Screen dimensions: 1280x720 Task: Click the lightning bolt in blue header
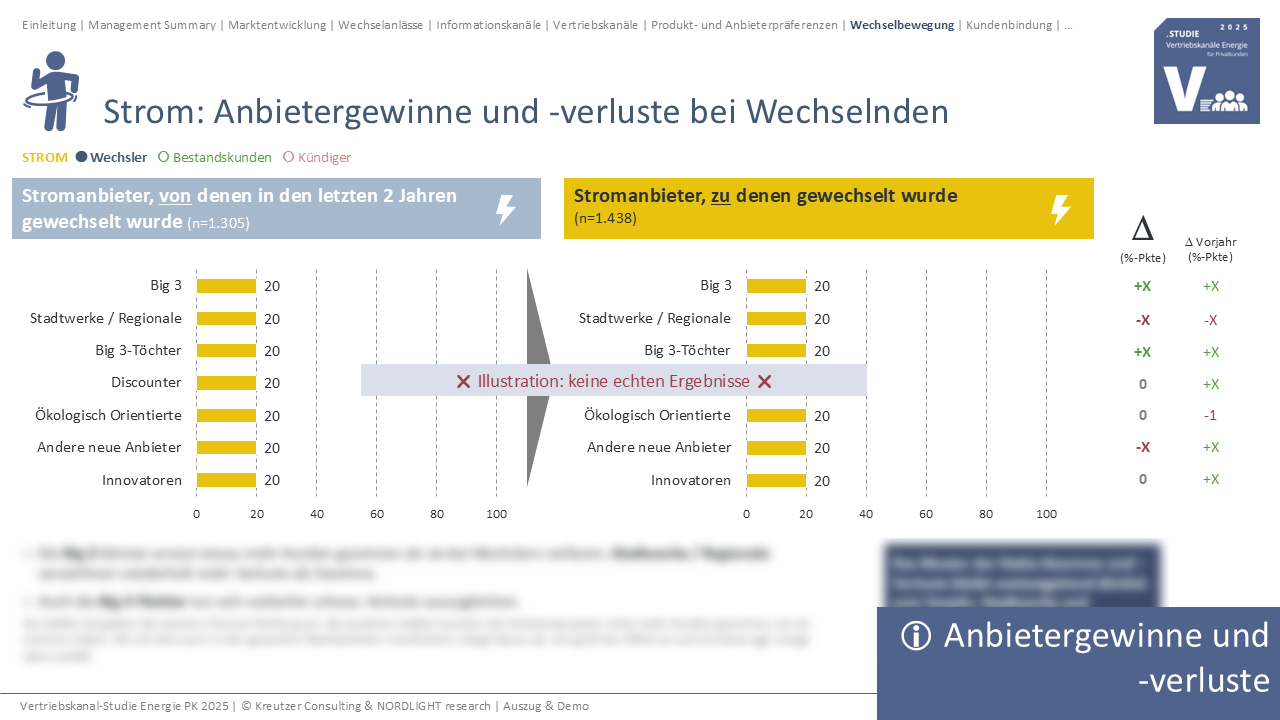click(506, 209)
